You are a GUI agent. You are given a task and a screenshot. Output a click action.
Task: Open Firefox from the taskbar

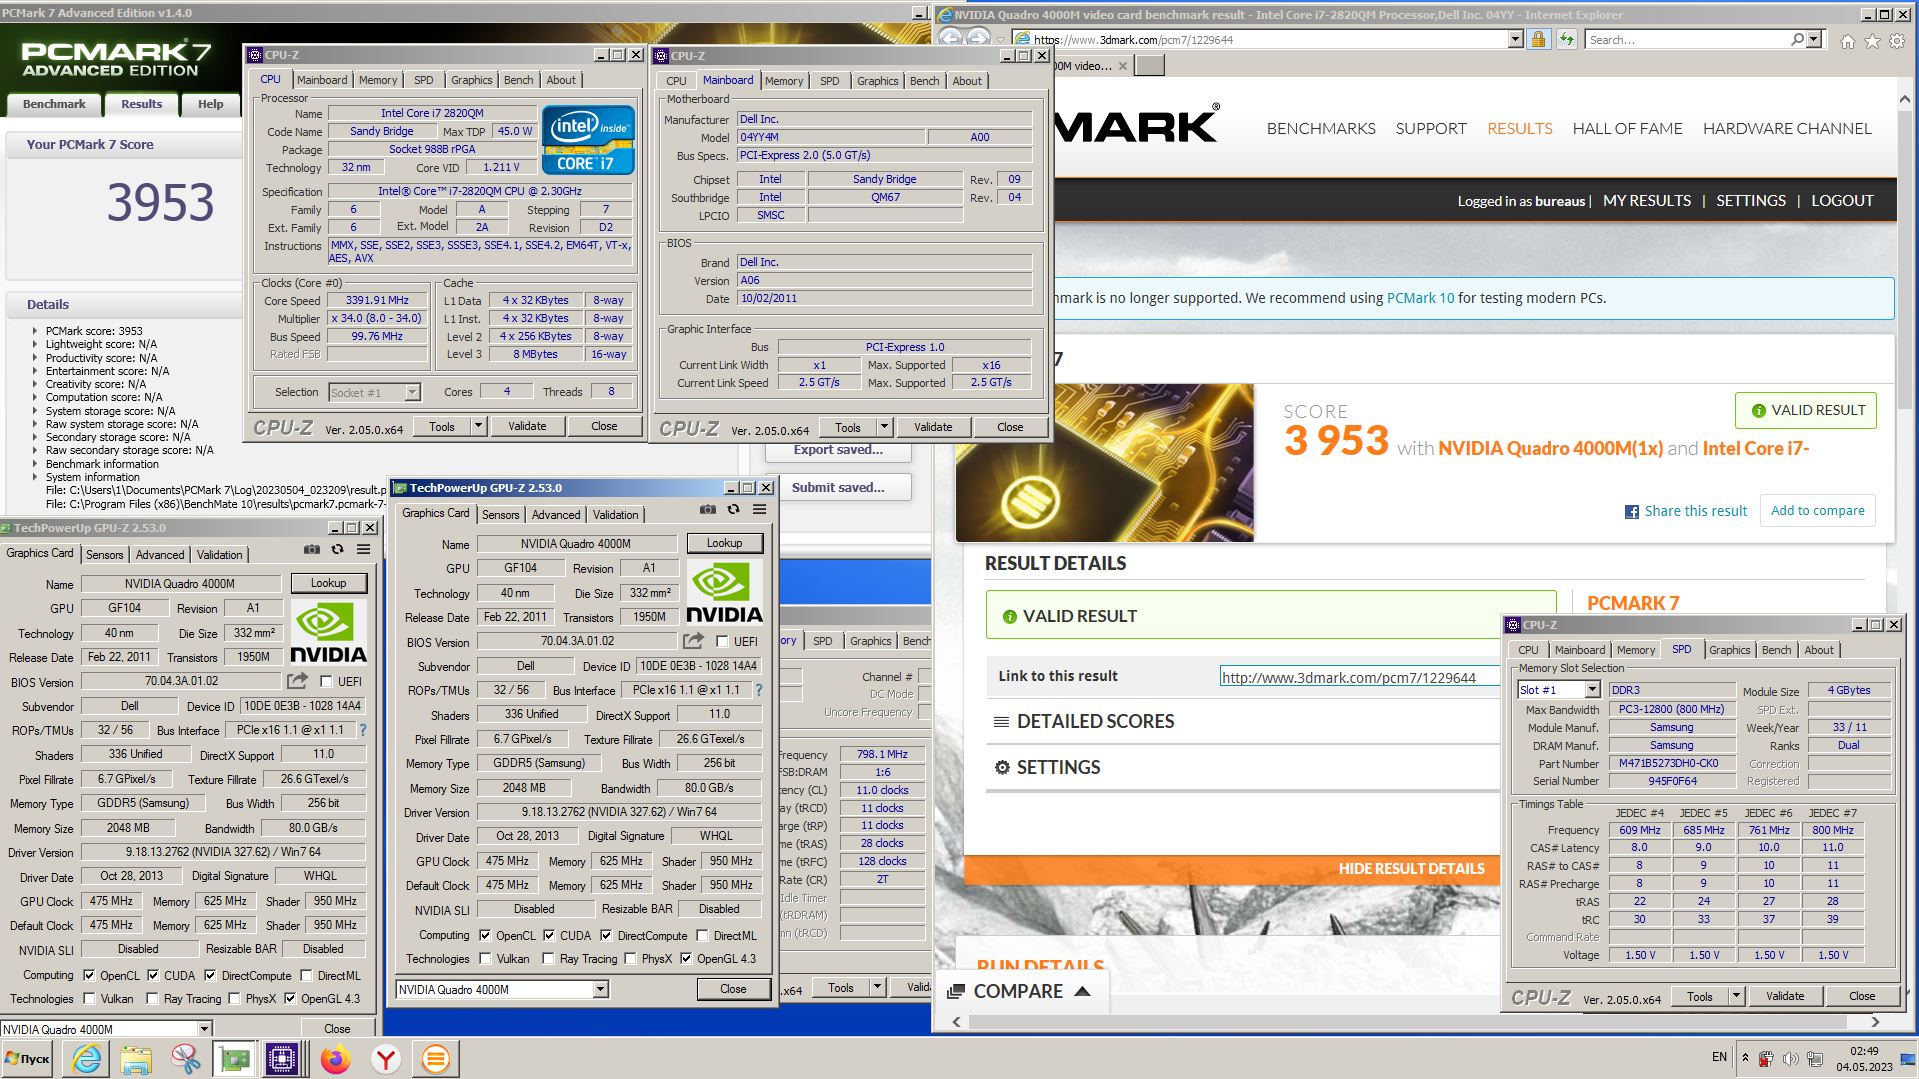(x=336, y=1059)
